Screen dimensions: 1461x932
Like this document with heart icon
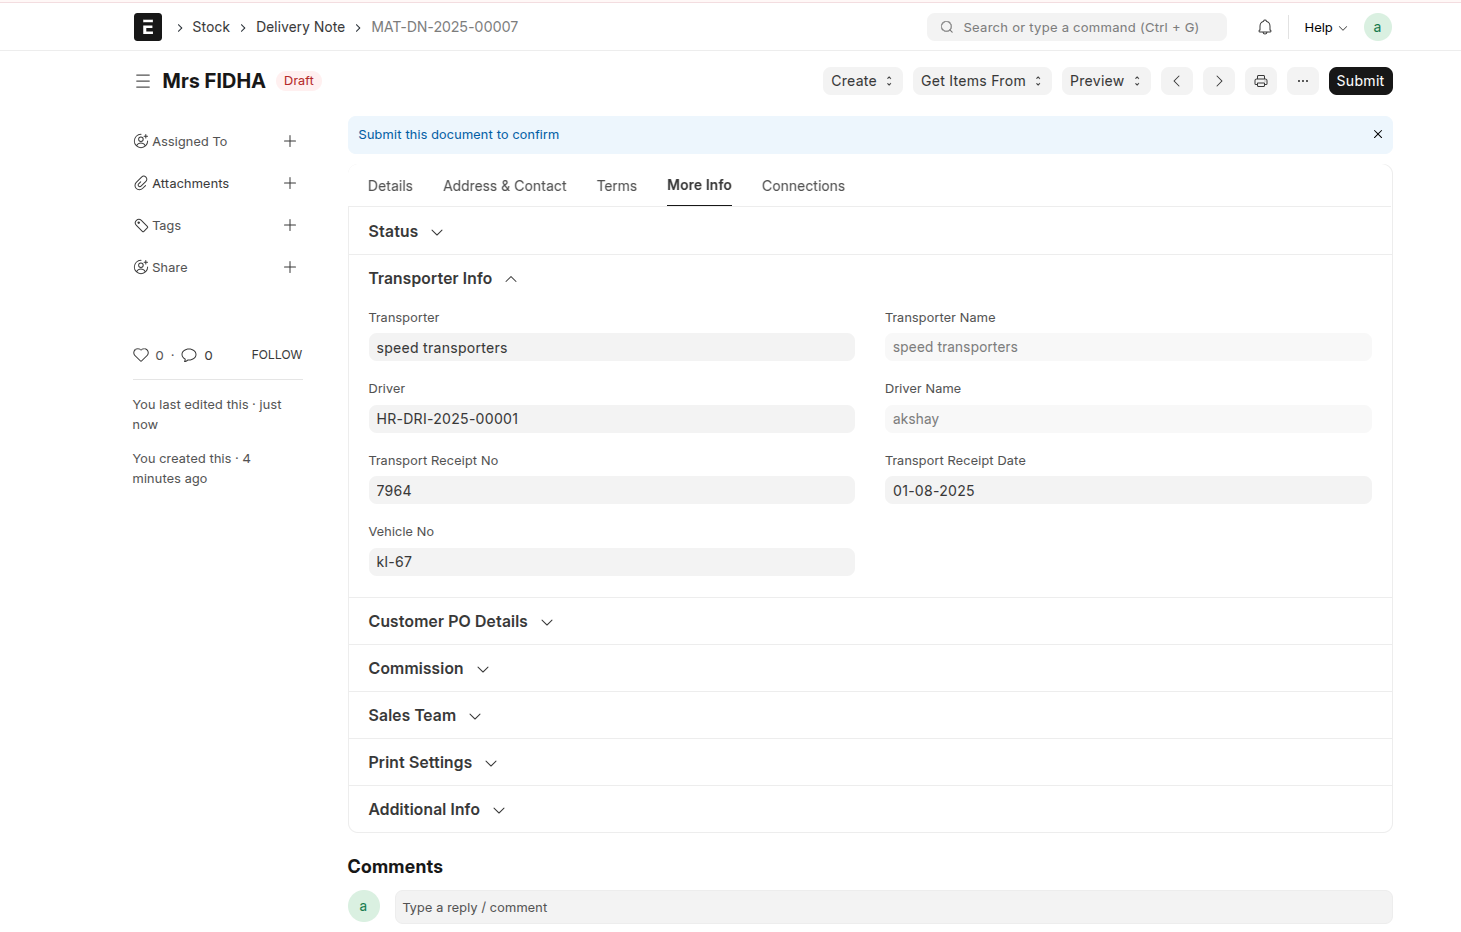(140, 355)
